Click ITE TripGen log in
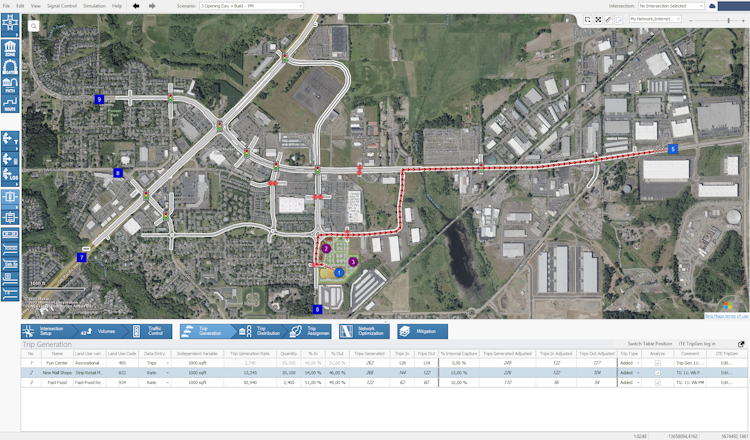This screenshot has height=440, width=750. [x=697, y=344]
